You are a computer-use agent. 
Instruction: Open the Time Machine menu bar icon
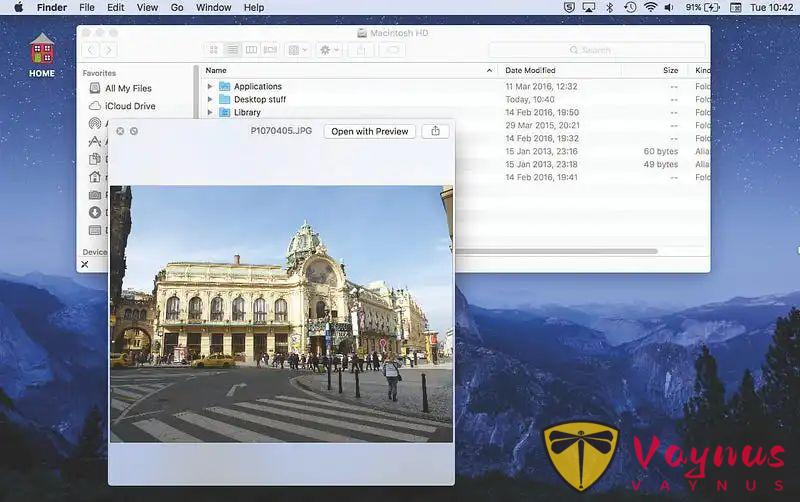(x=630, y=7)
